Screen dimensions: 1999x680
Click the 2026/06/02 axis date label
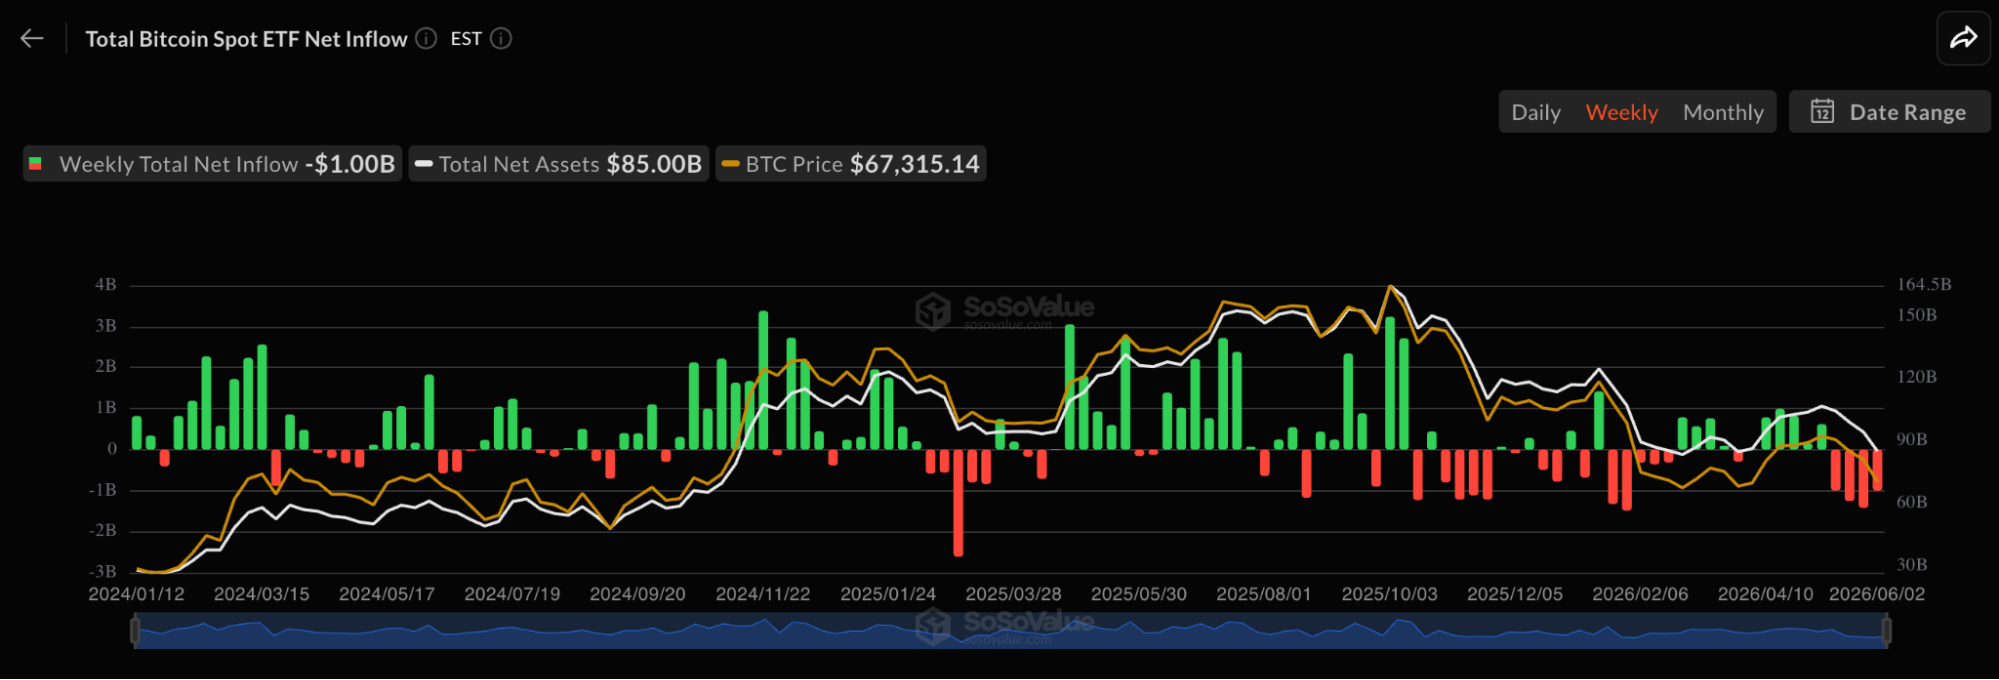pyautogui.click(x=1877, y=594)
